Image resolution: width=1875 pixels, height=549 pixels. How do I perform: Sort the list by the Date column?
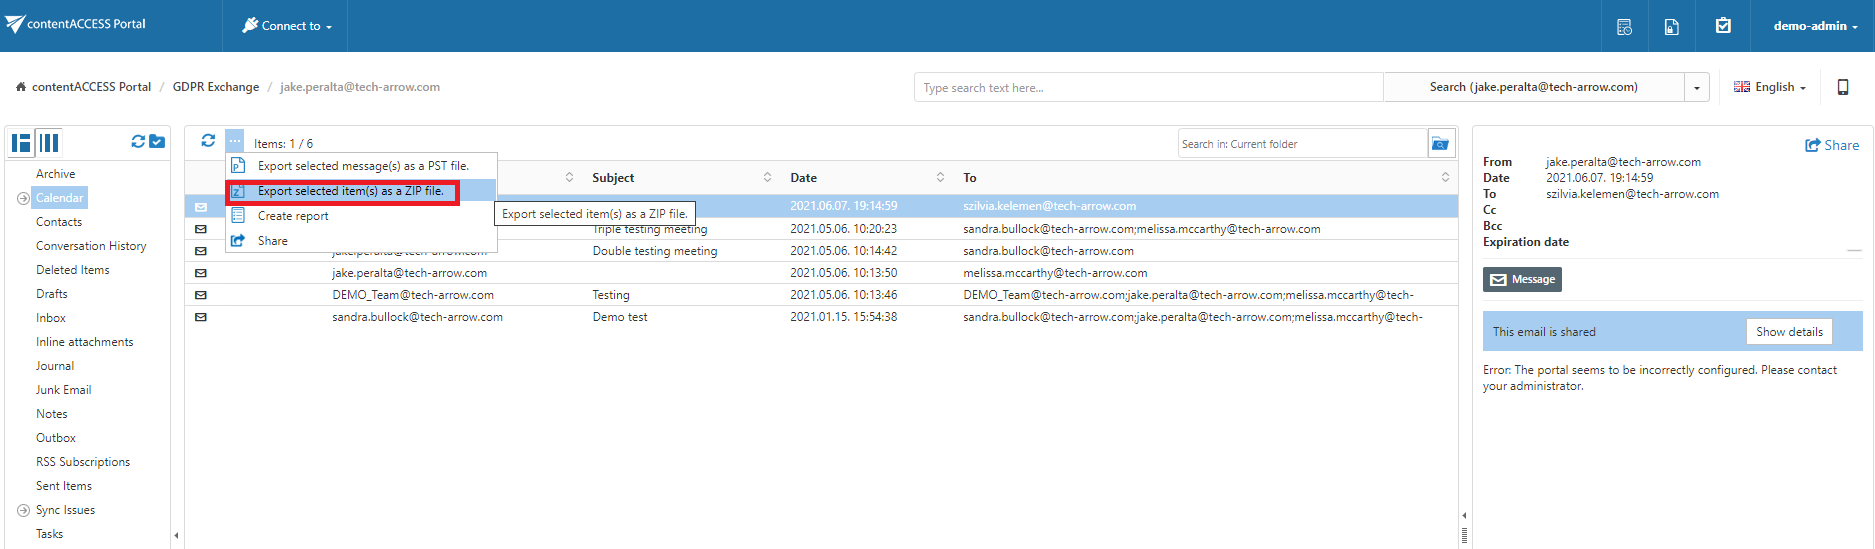coord(803,178)
